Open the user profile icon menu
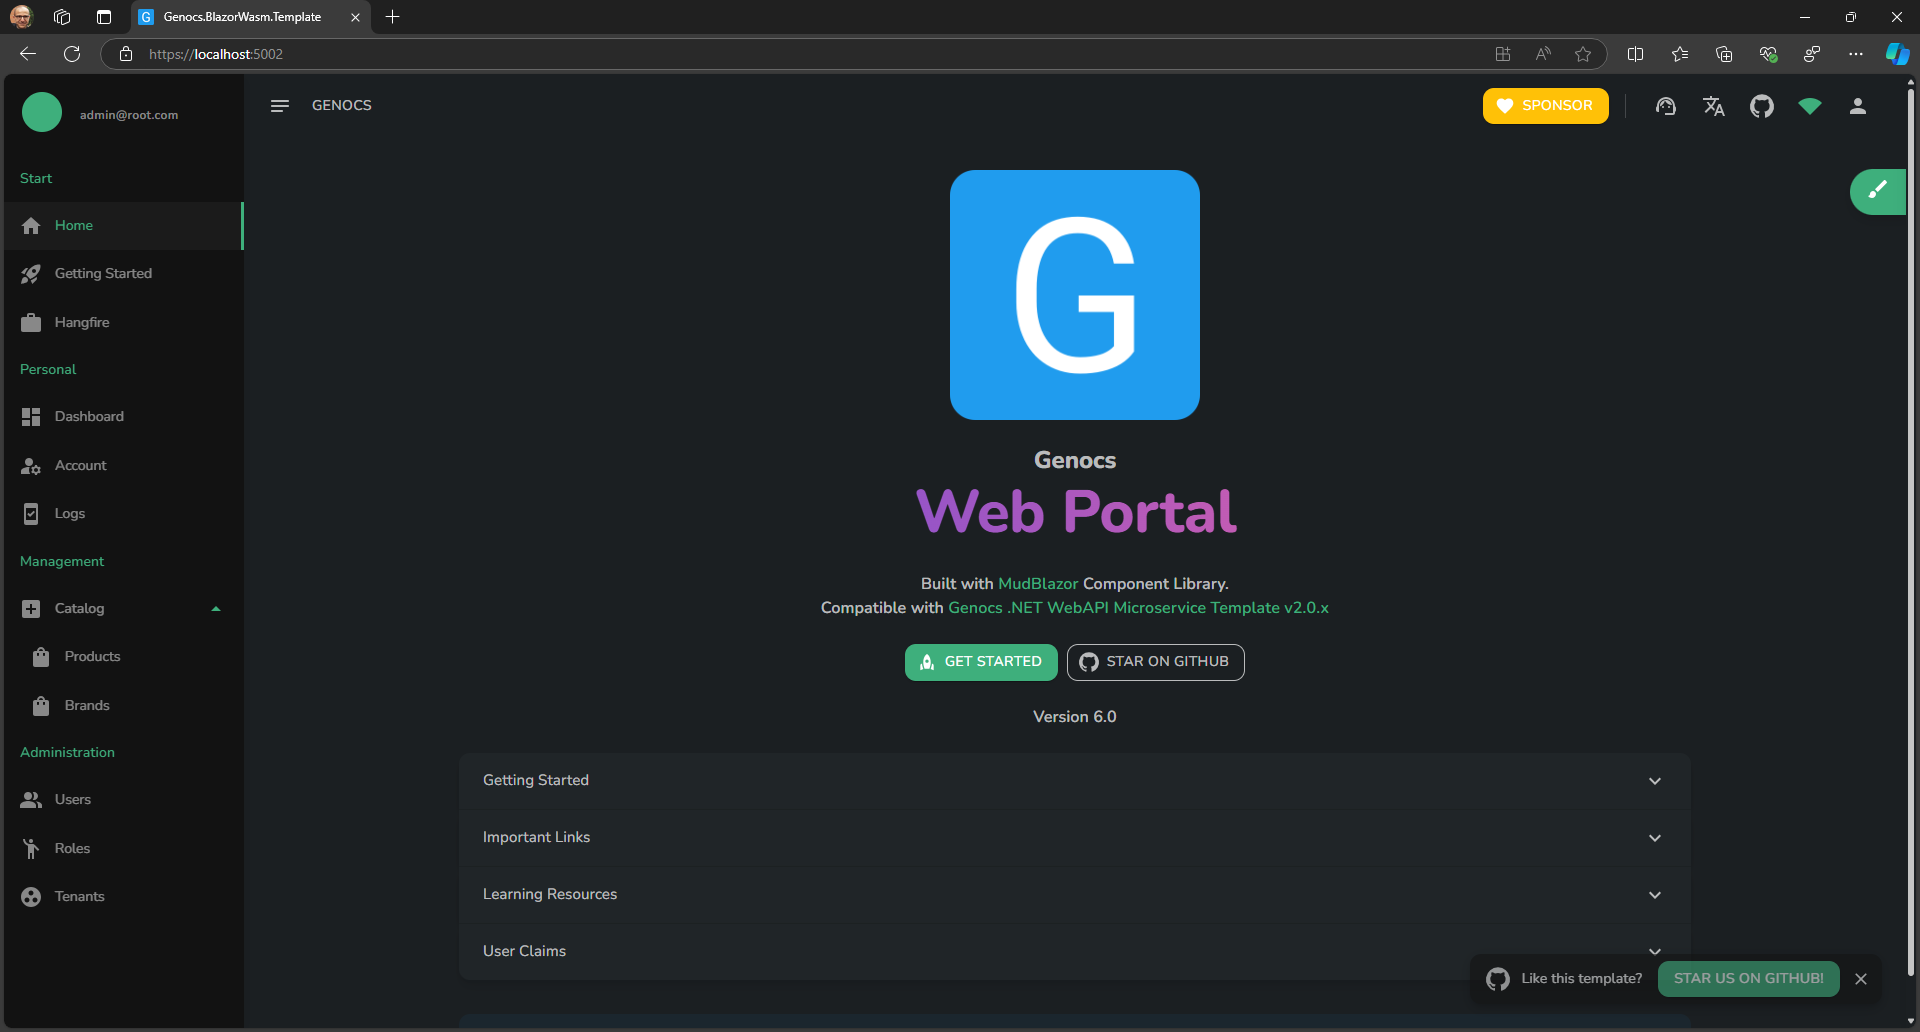The height and width of the screenshot is (1032, 1920). click(x=1857, y=106)
